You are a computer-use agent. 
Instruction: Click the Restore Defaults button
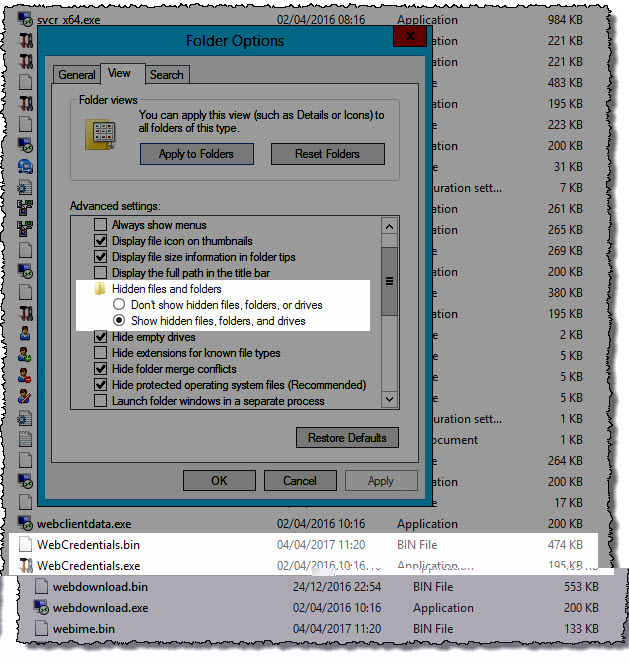(x=347, y=438)
